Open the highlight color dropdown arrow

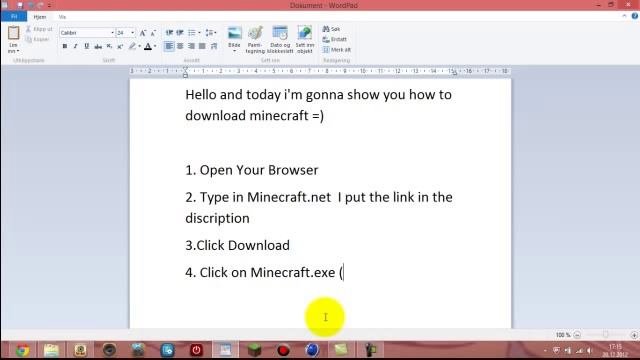(x=140, y=47)
